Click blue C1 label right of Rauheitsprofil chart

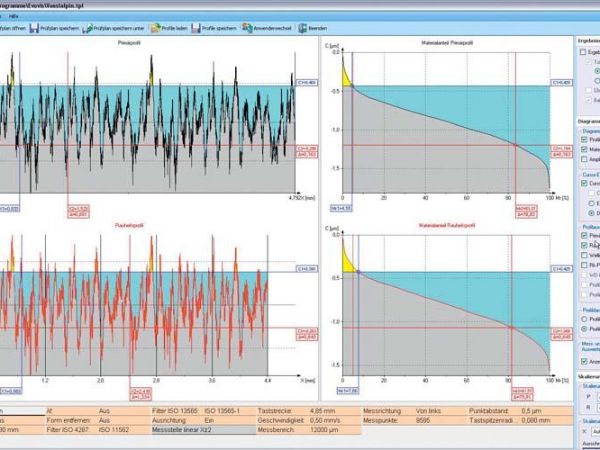click(x=307, y=269)
